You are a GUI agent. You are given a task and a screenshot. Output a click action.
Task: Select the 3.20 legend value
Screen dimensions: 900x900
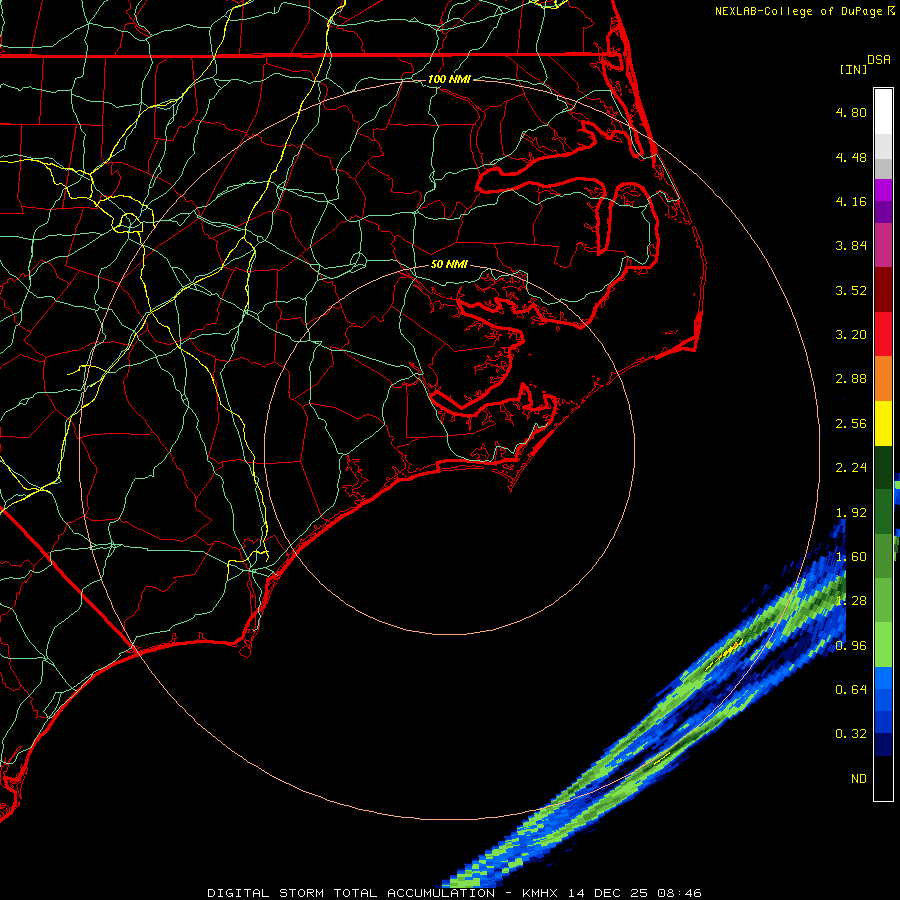tap(851, 334)
